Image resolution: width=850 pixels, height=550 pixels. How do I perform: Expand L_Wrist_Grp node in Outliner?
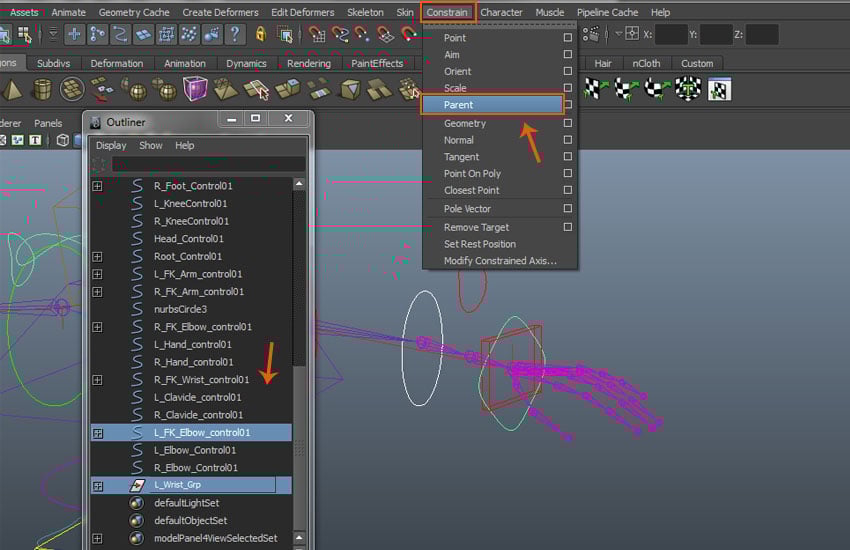click(x=97, y=485)
